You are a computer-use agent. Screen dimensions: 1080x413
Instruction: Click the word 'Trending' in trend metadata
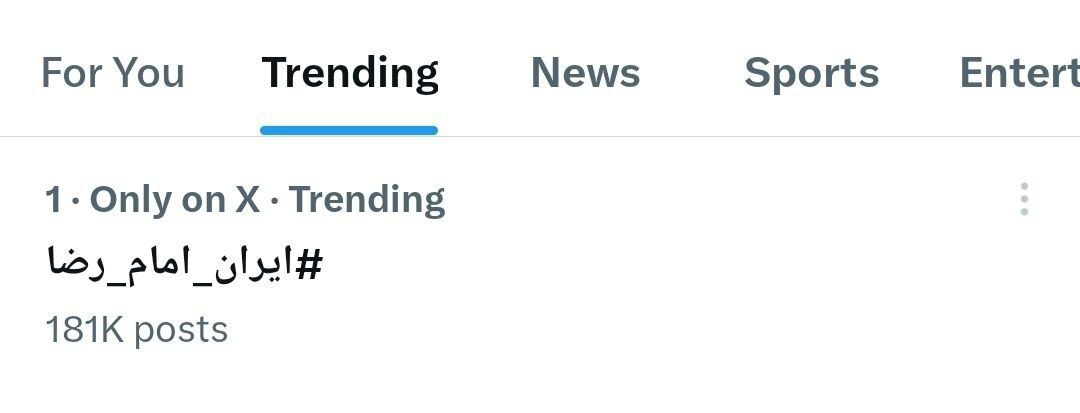tap(367, 200)
